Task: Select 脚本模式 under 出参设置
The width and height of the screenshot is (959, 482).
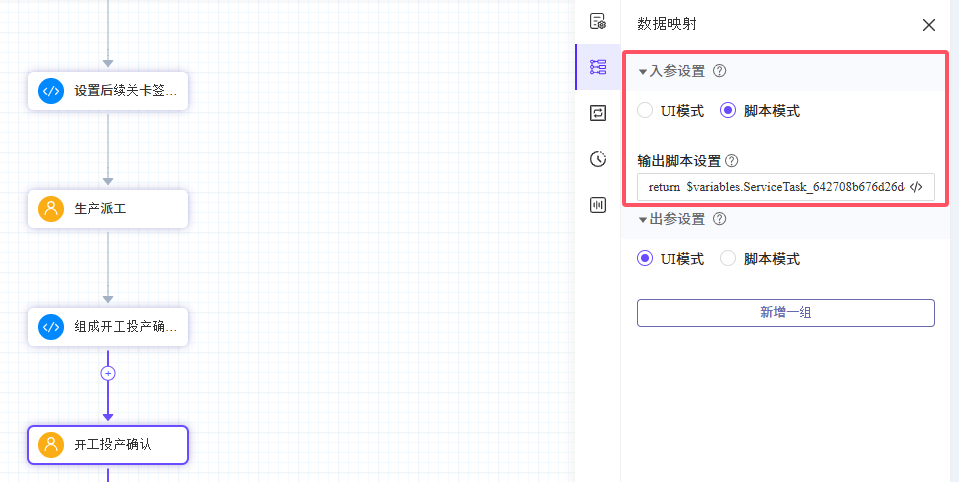Action: pos(728,259)
